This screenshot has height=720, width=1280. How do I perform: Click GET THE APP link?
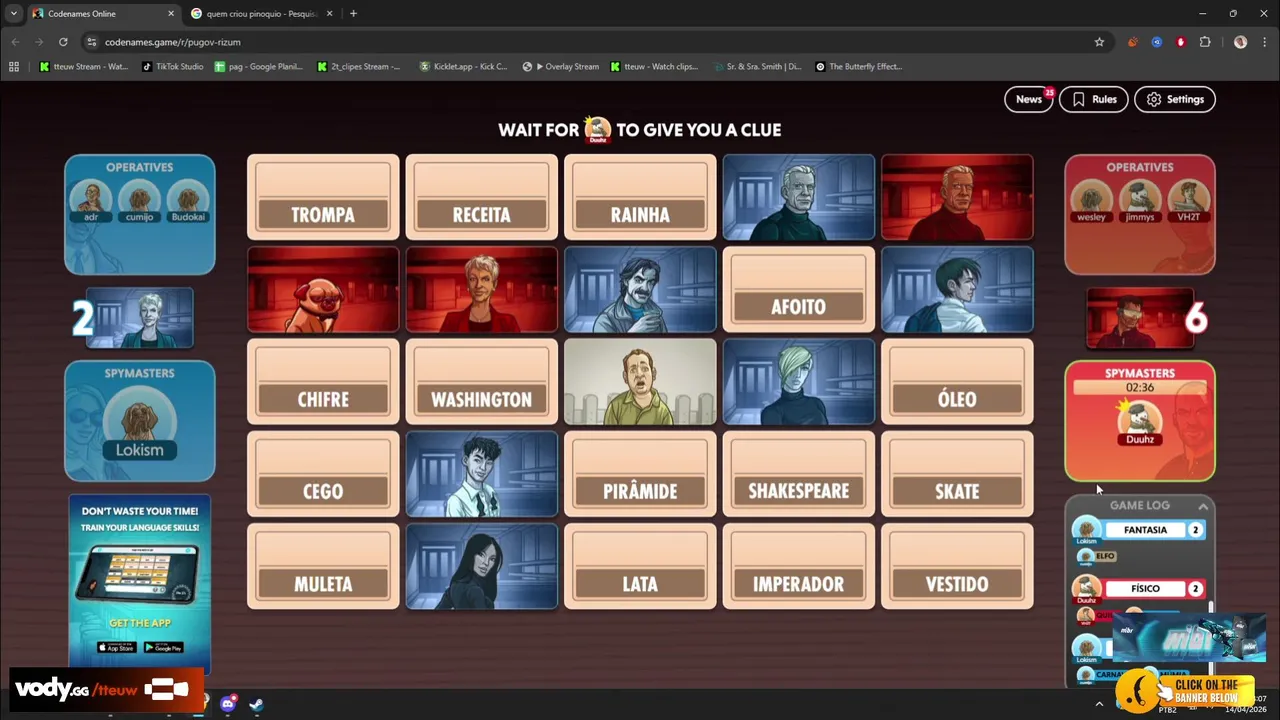click(x=140, y=623)
